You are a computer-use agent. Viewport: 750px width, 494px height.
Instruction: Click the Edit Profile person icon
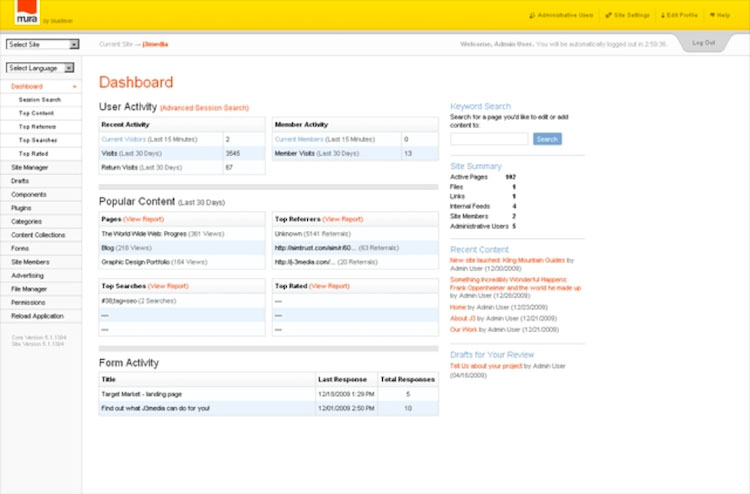click(x=663, y=16)
